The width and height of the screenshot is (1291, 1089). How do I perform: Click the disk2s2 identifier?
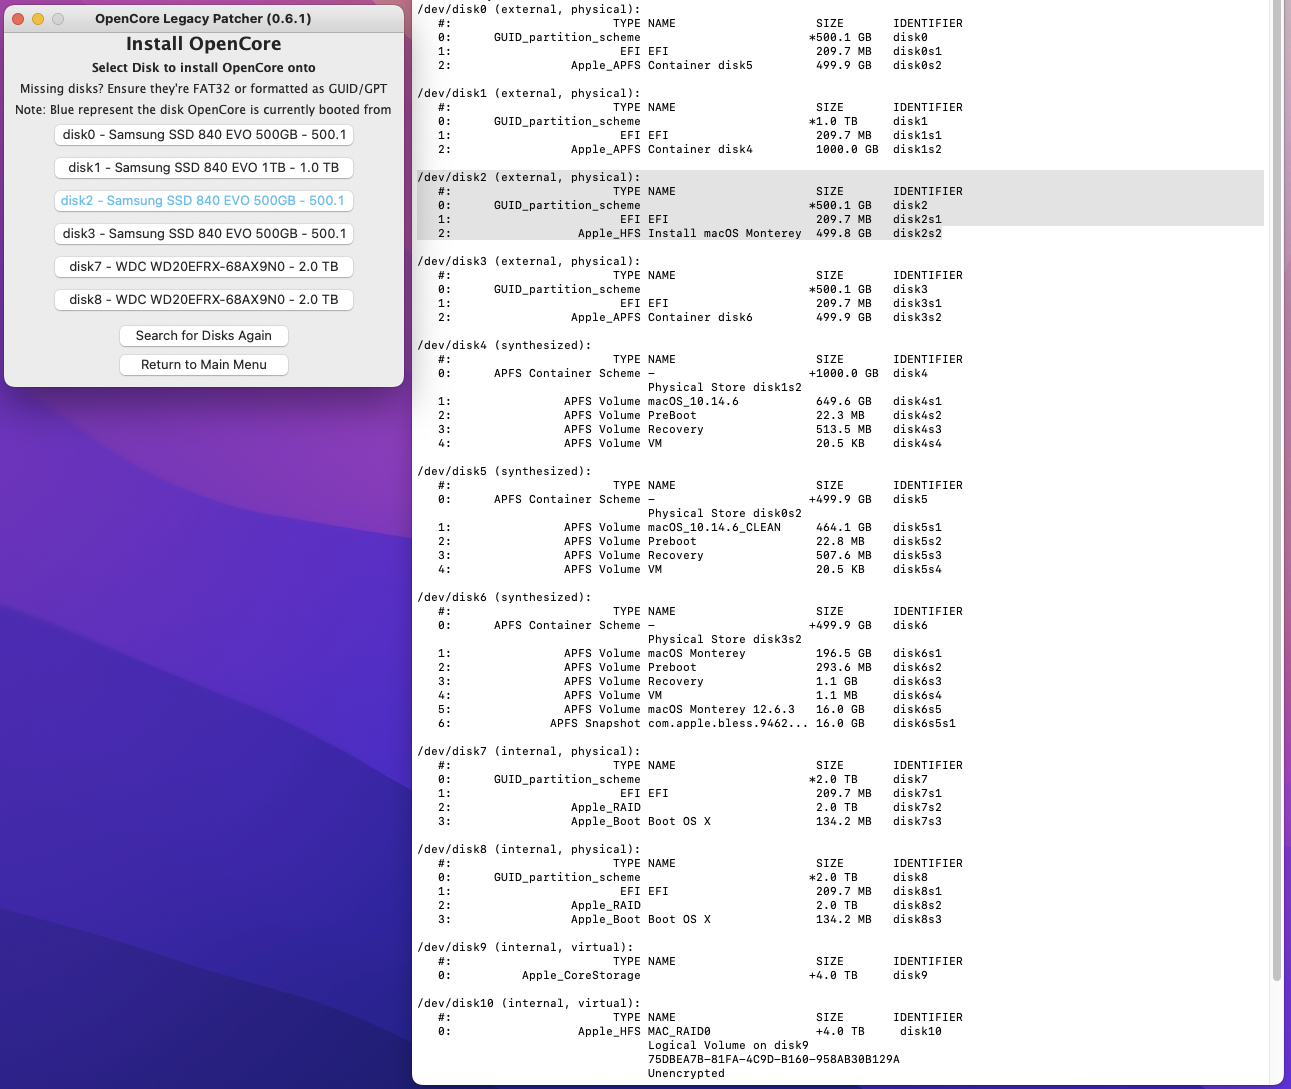[x=917, y=233]
